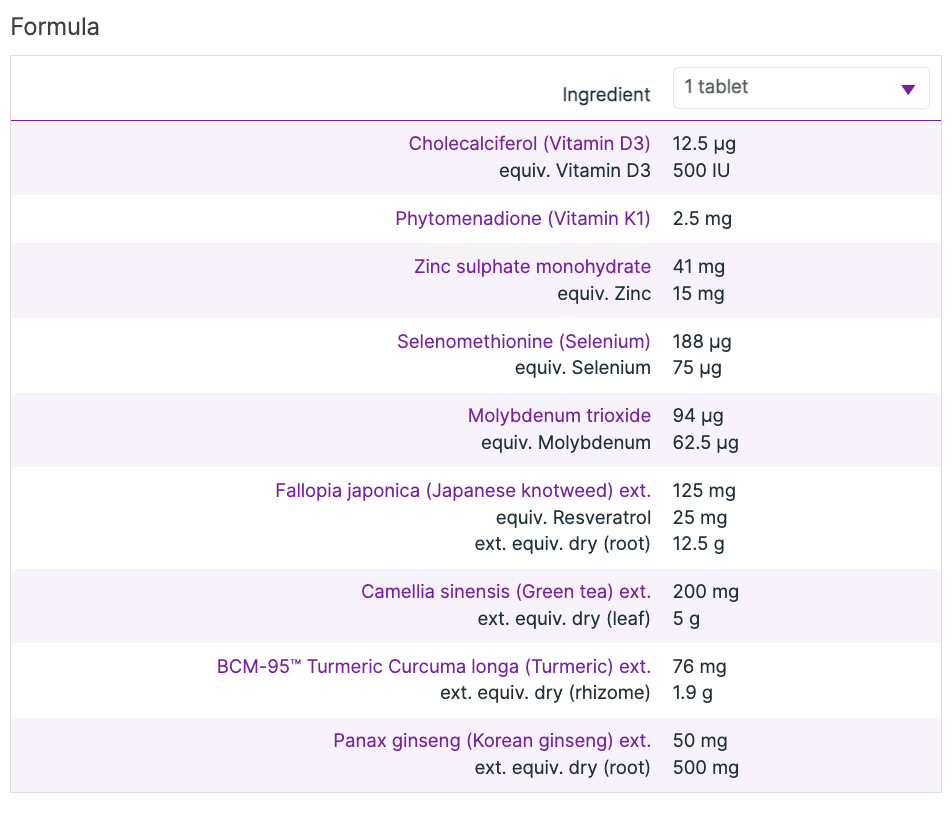Screen dimensions: 952x816
Task: Click the Phytomenadione (Vitamin K1) link
Action: pos(523,218)
